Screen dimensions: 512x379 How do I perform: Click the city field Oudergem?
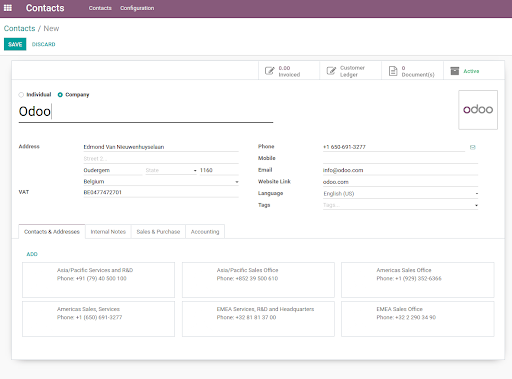coord(113,170)
